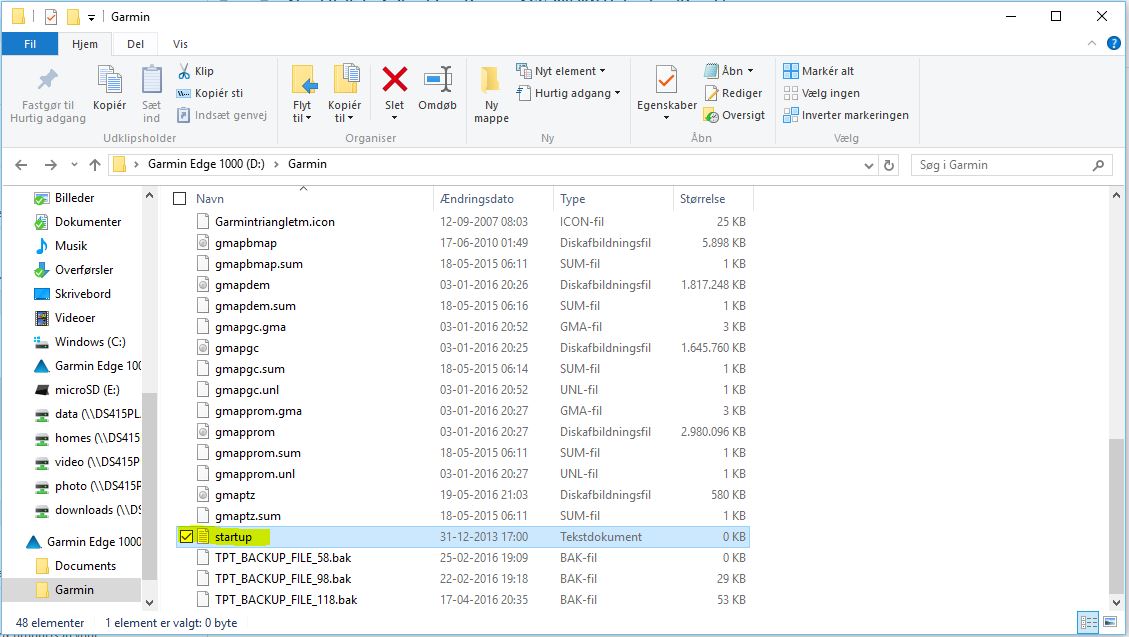Viewport: 1129px width, 637px height.
Task: Click the file list scrollbar down arrow
Action: pyautogui.click(x=1116, y=603)
